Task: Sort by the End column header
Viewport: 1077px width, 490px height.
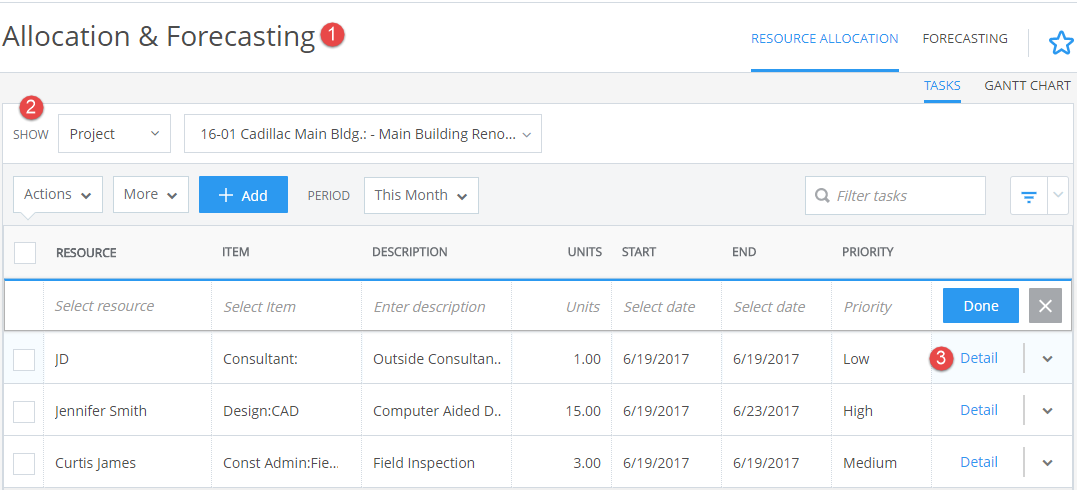Action: click(744, 252)
